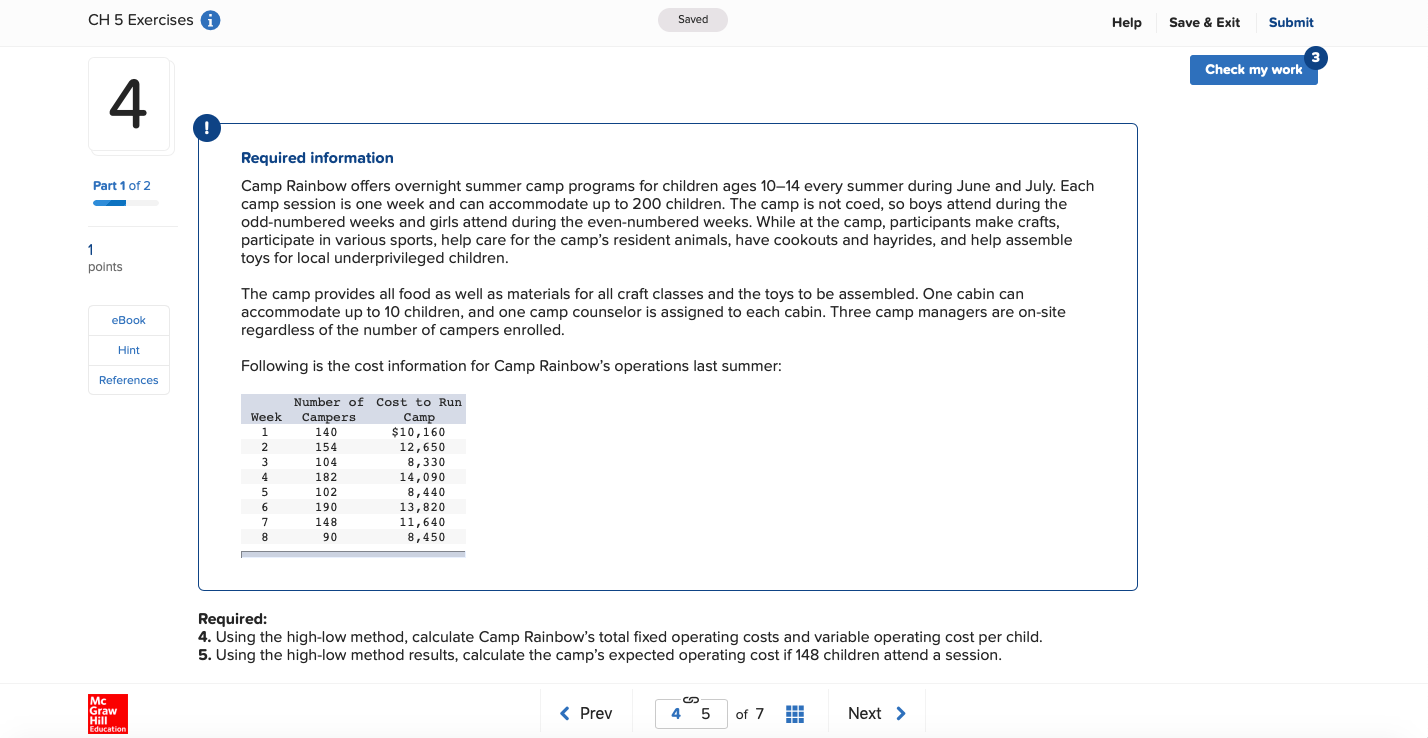Viewport: 1428px width, 738px height.
Task: Select the question 4 tile
Action: pyautogui.click(x=130, y=105)
